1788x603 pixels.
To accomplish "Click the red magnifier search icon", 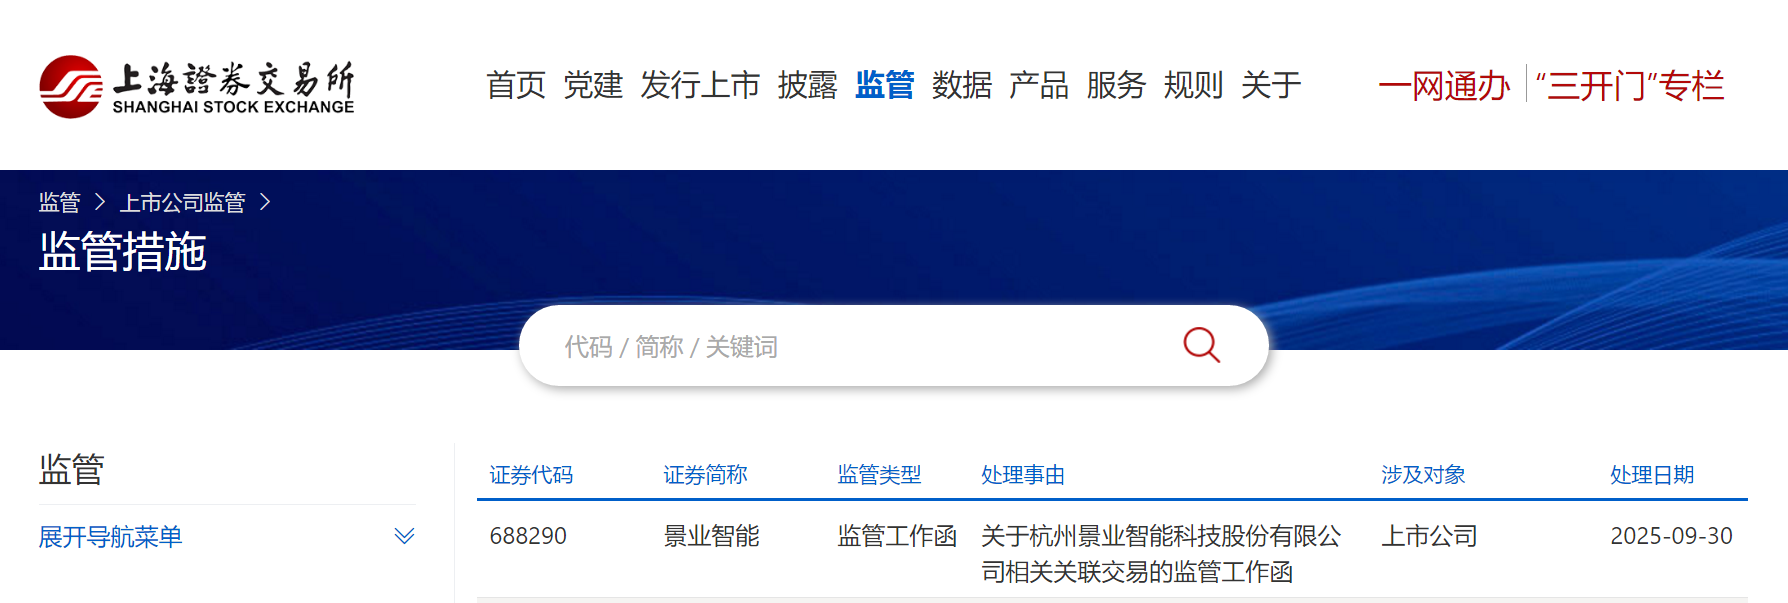I will [x=1201, y=345].
